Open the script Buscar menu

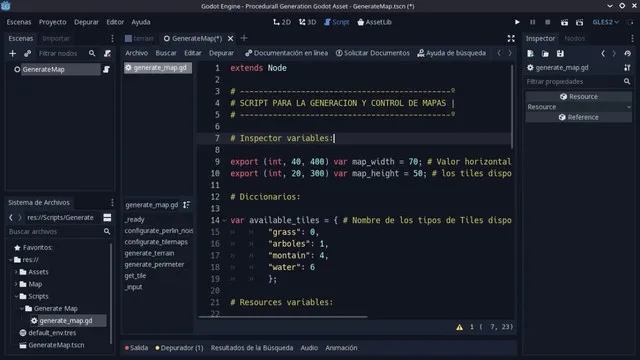click(x=166, y=53)
